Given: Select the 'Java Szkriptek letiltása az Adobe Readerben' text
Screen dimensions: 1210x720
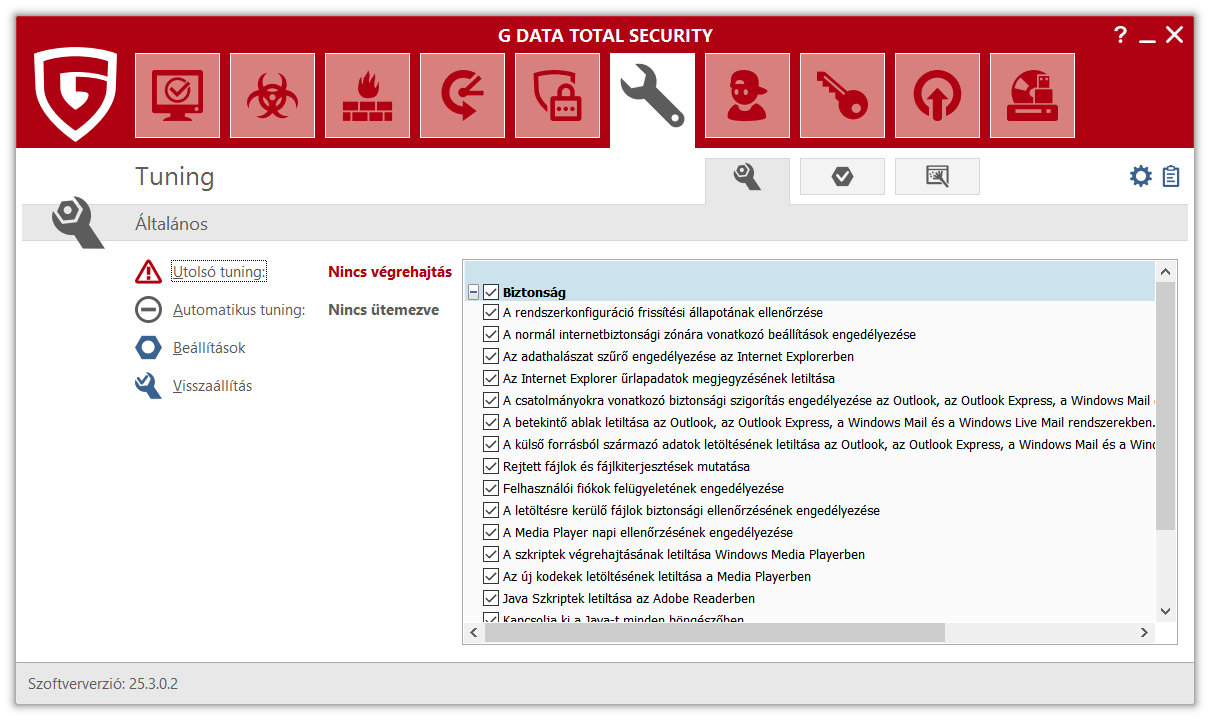Looking at the screenshot, I should 629,599.
